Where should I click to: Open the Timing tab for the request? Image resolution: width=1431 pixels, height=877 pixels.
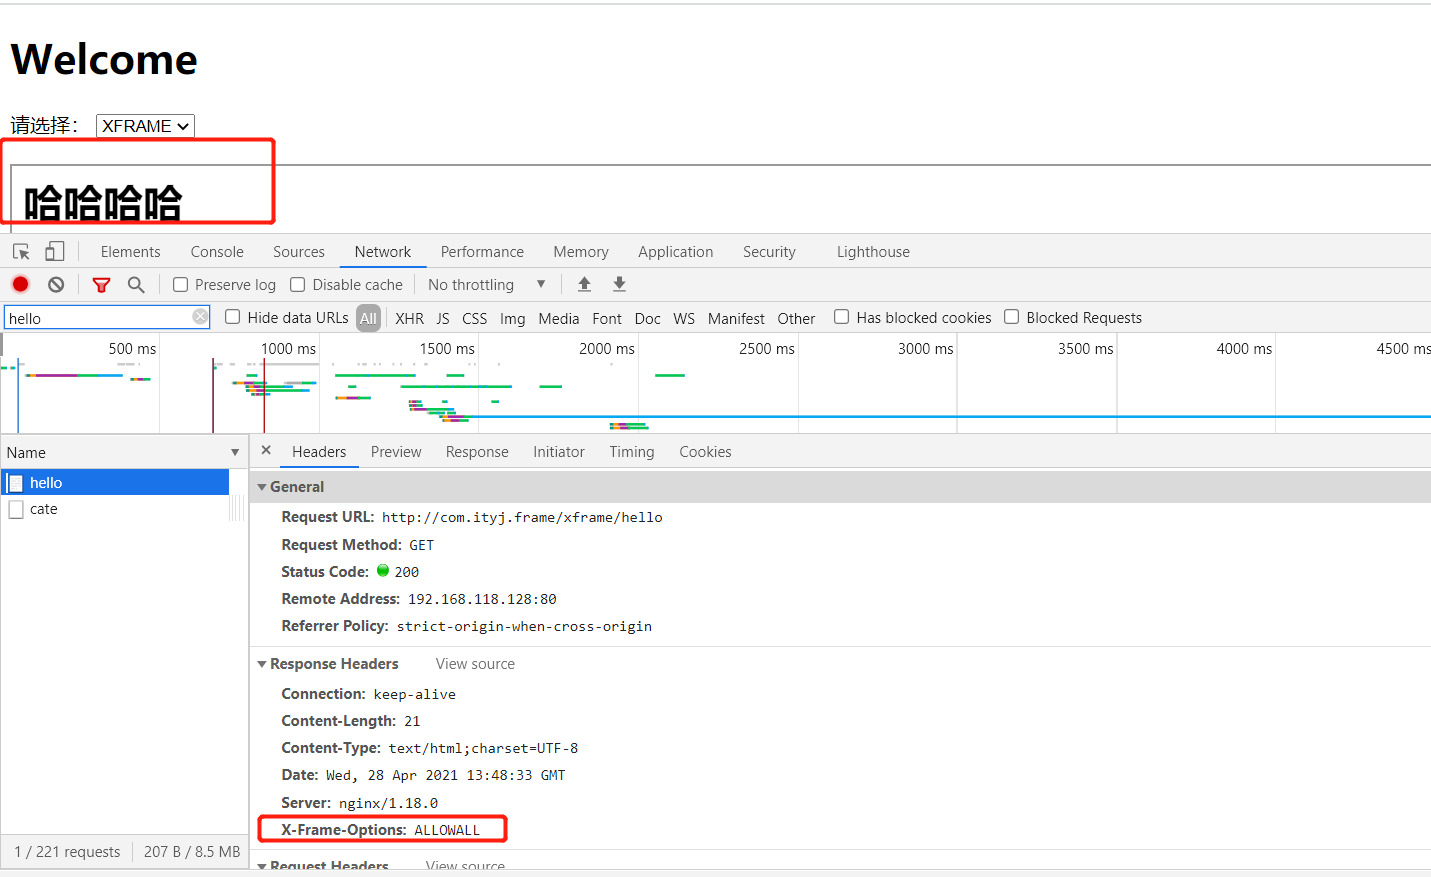pos(631,451)
